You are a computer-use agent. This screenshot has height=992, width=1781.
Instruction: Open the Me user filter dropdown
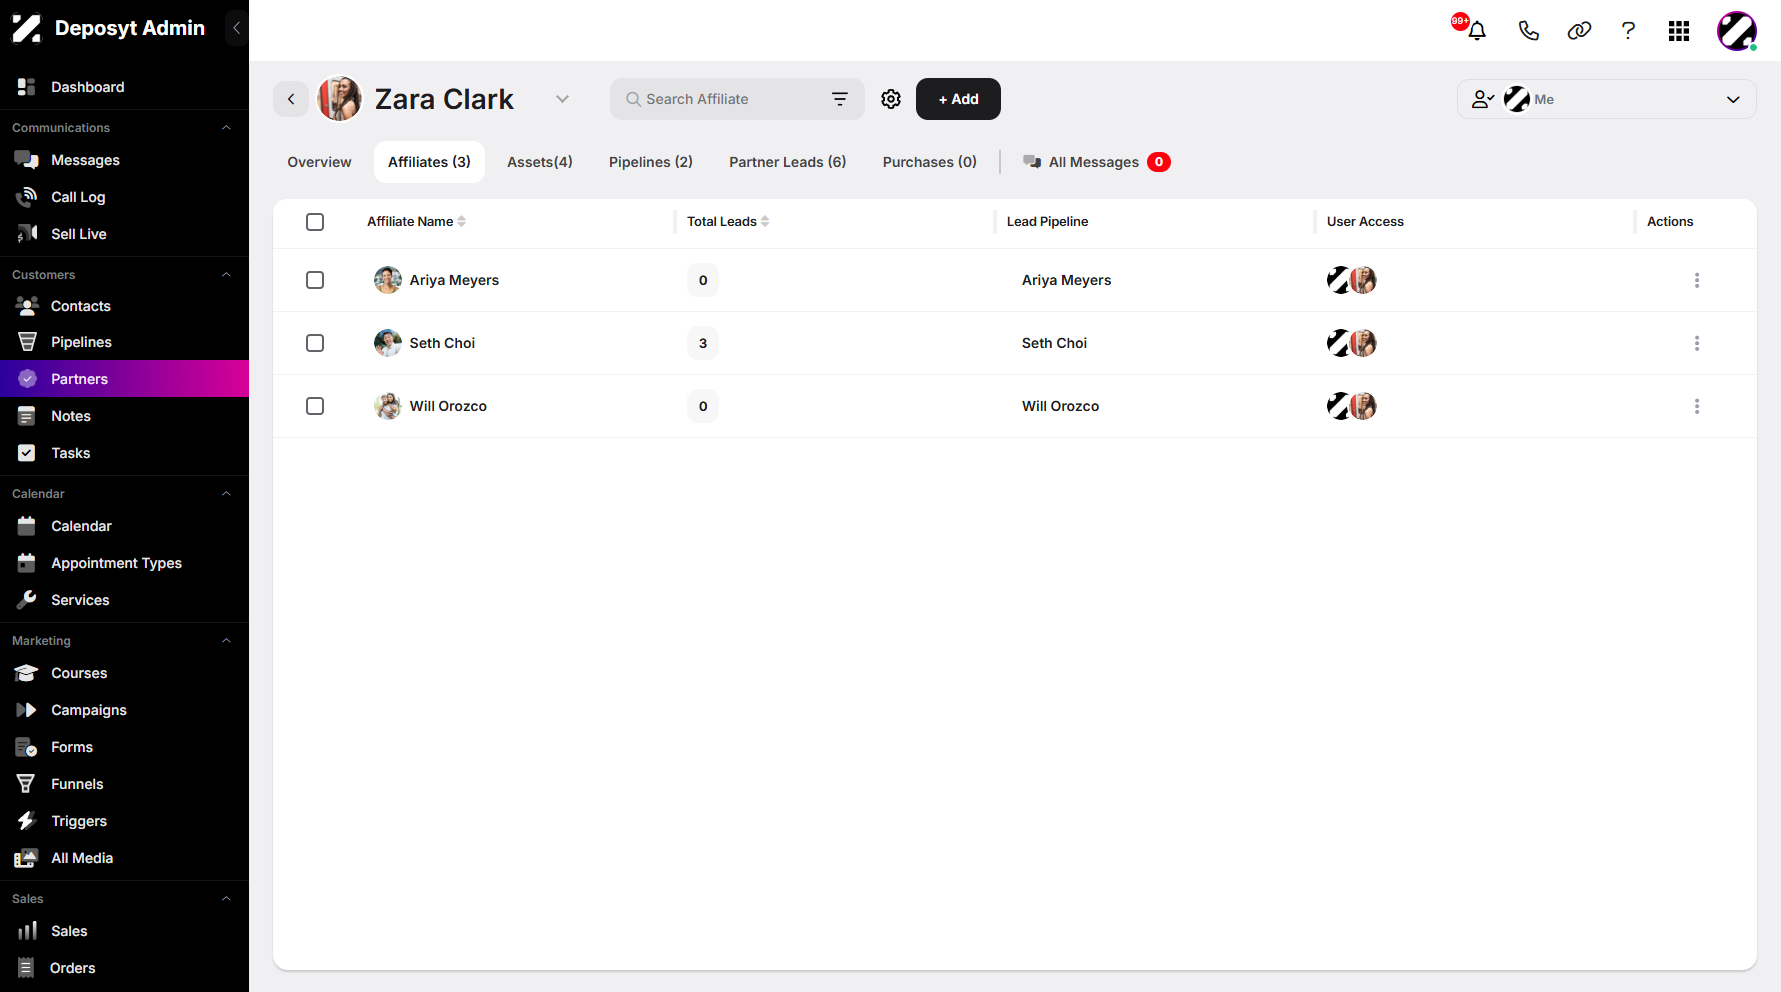point(1606,99)
